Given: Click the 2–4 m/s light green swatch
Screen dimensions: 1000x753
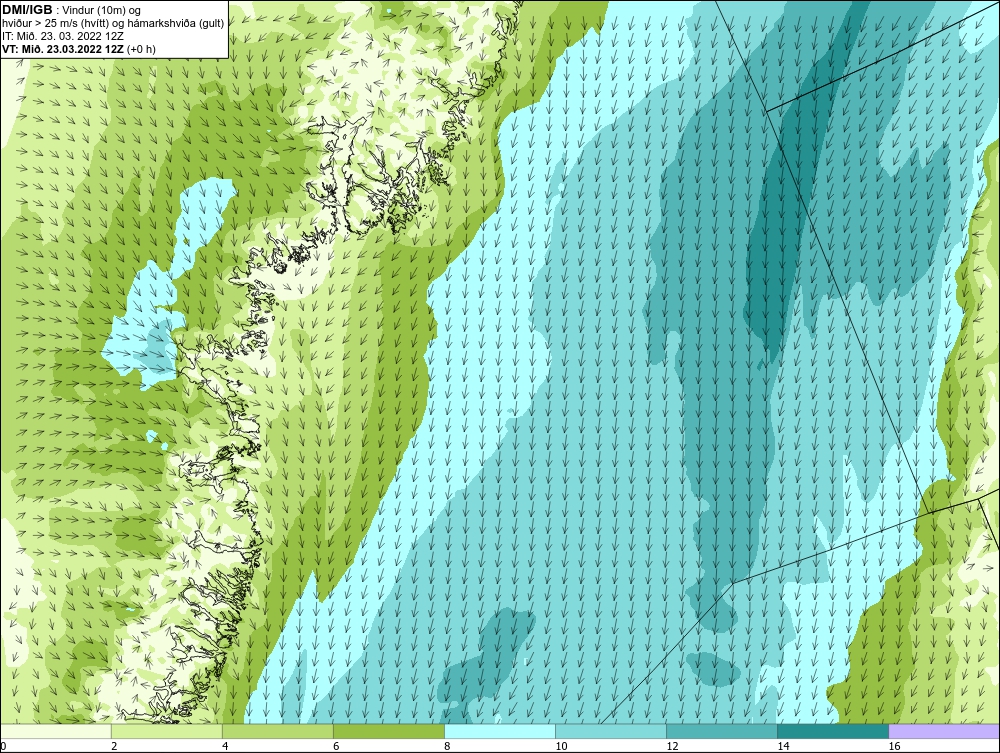Looking at the screenshot, I should [x=166, y=731].
